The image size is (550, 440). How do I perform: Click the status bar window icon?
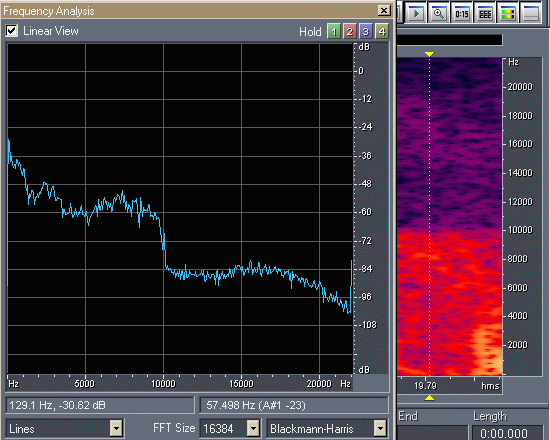pos(531,13)
